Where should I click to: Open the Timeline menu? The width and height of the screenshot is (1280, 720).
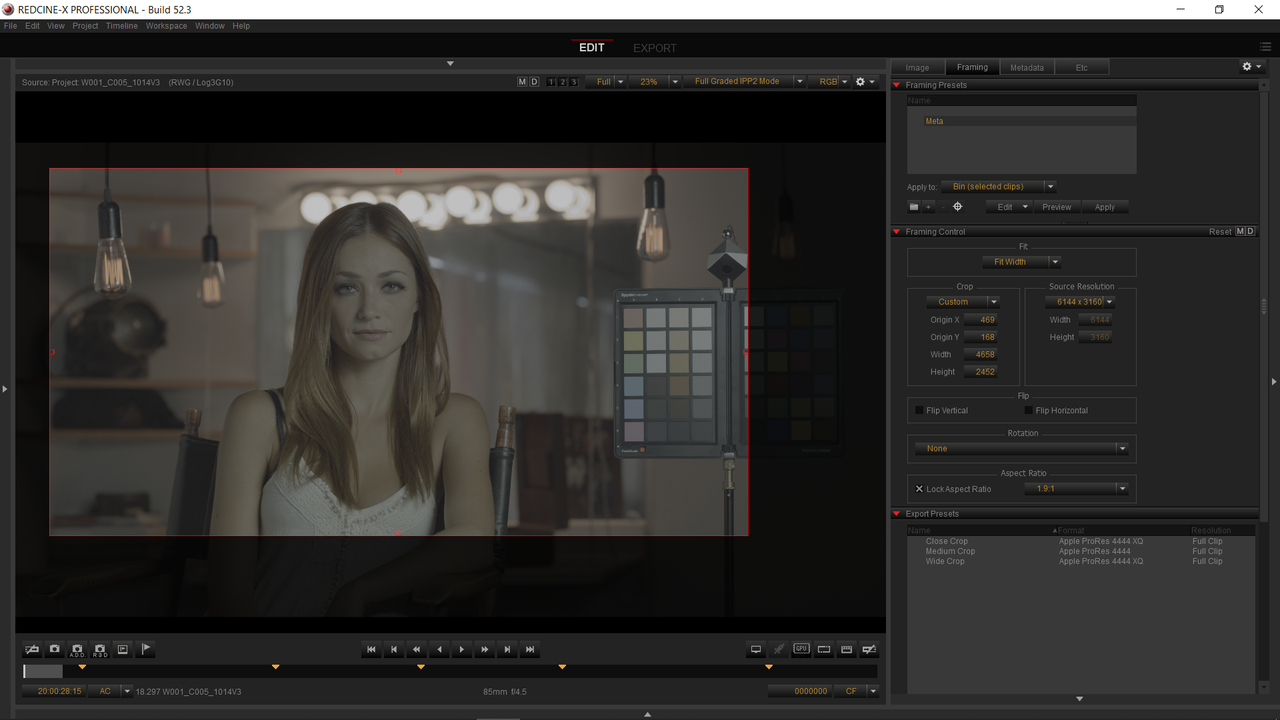point(122,26)
